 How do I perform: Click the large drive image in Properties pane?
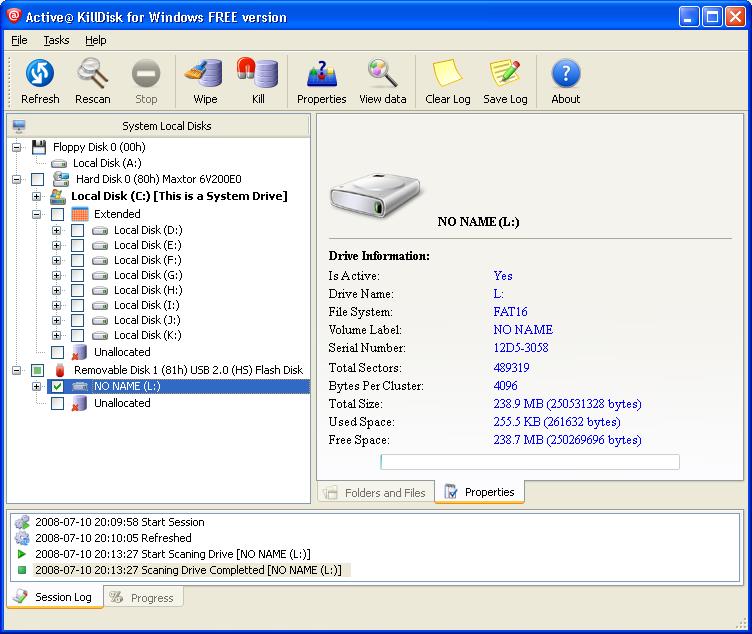(x=376, y=195)
